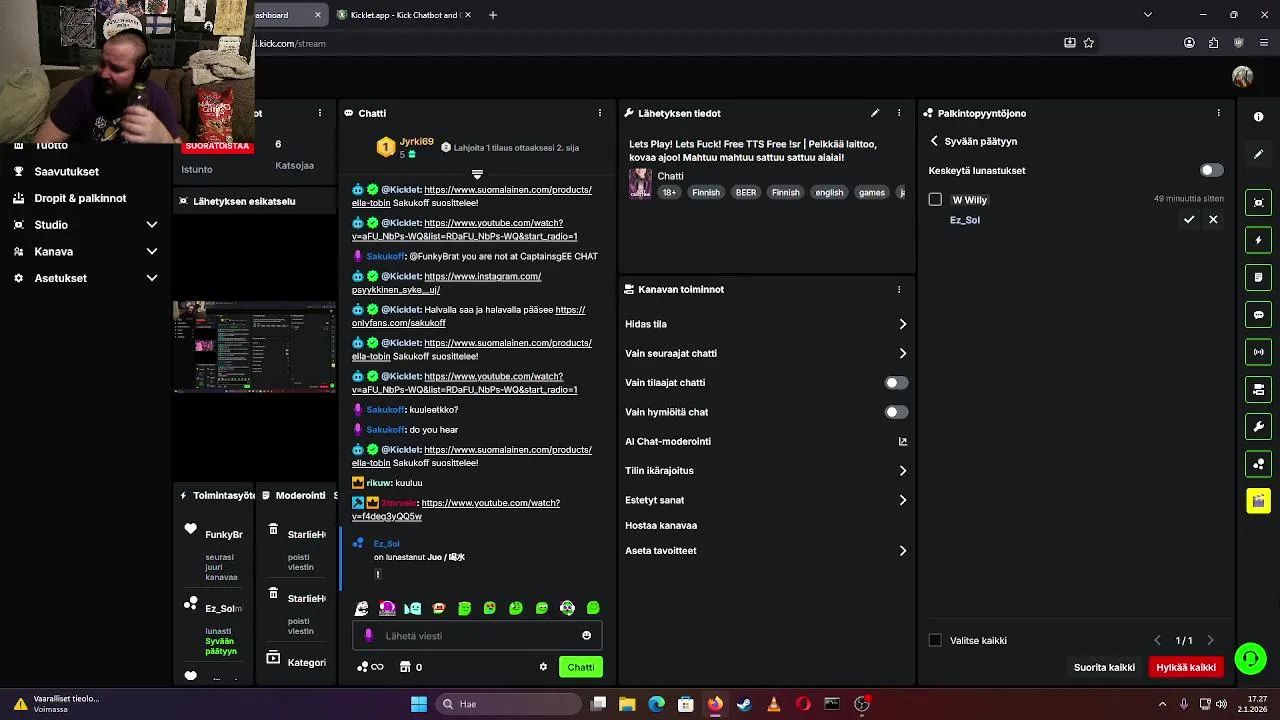This screenshot has width=1280, height=720.
Task: Click the yellow clip icon in sidebar
Action: pos(1259,501)
